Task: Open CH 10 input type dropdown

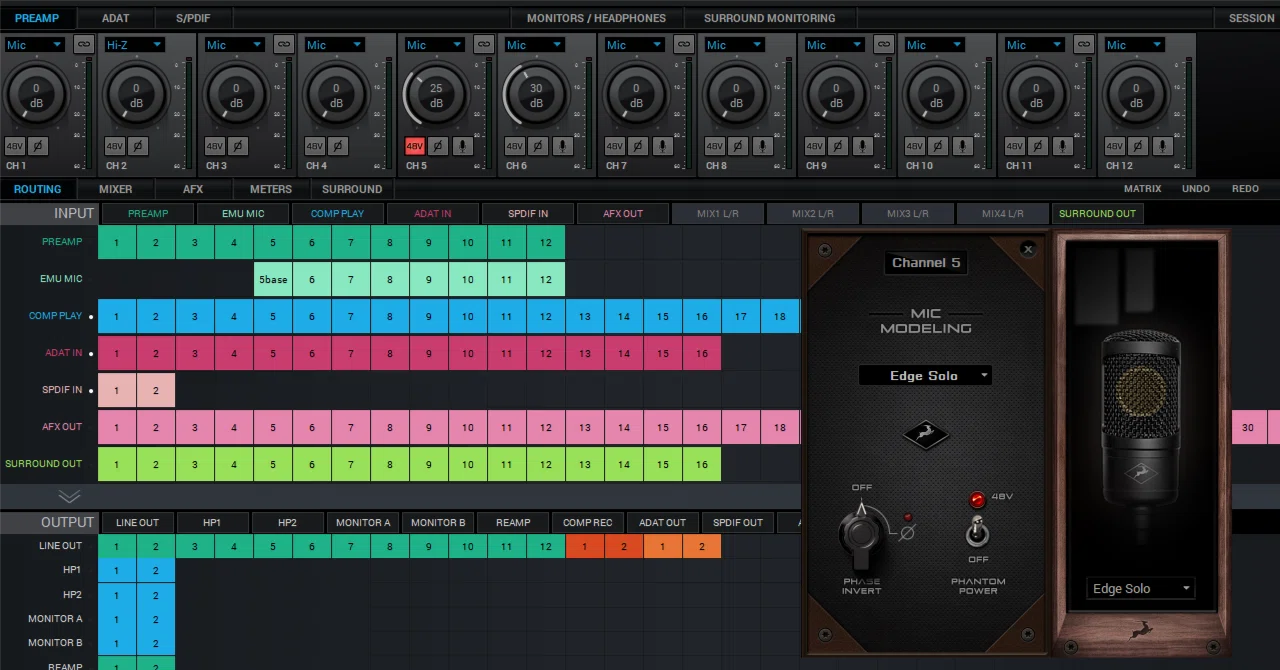Action: tap(934, 45)
